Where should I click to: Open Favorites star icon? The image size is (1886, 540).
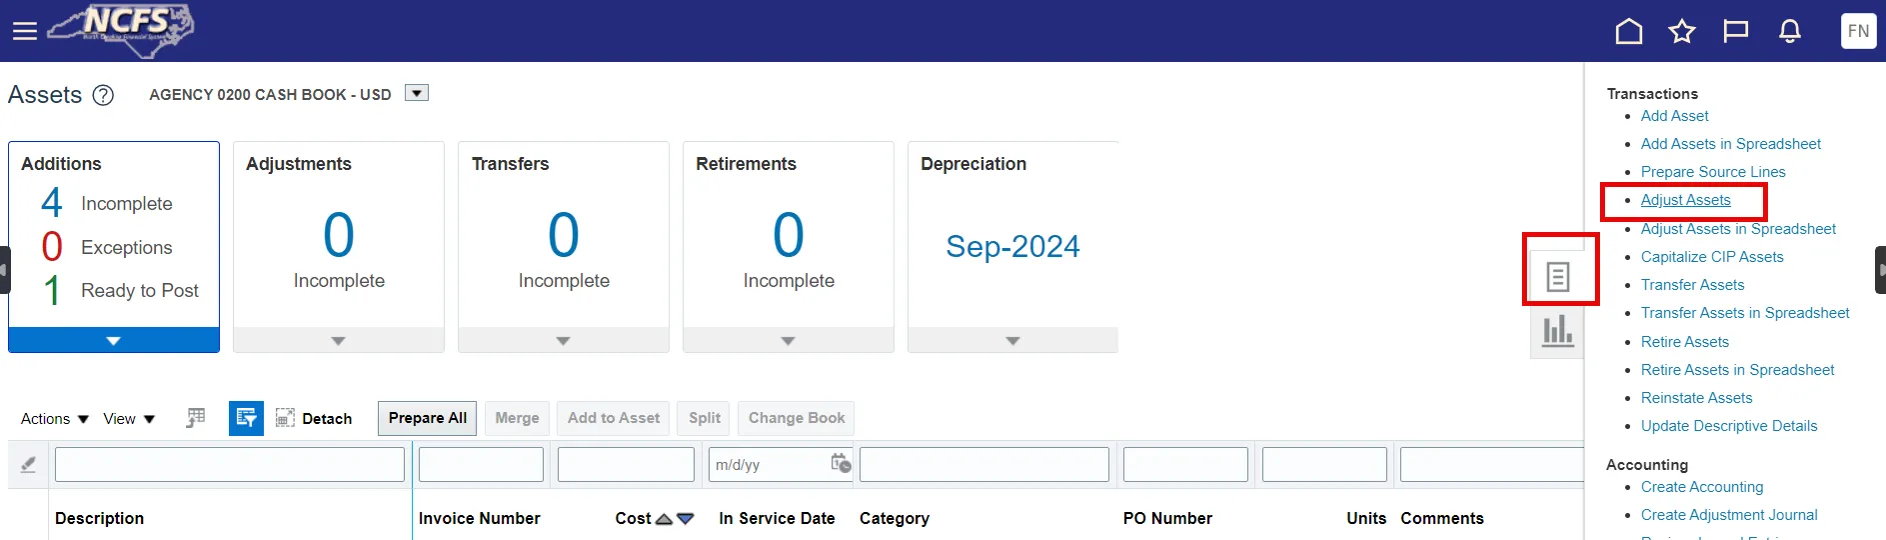(x=1682, y=32)
